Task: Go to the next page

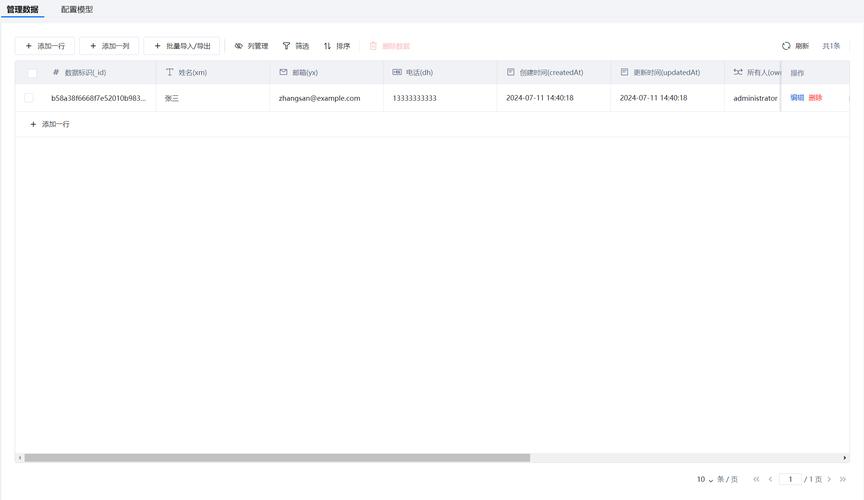Action: pyautogui.click(x=829, y=479)
